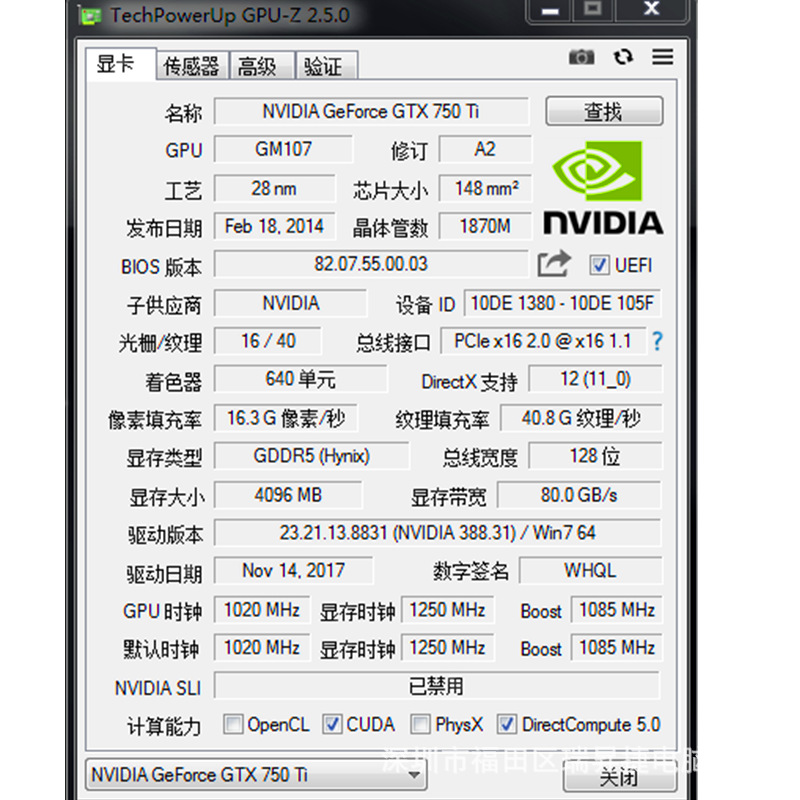
Task: Click the subvendor value NVIDIA
Action: (x=290, y=303)
